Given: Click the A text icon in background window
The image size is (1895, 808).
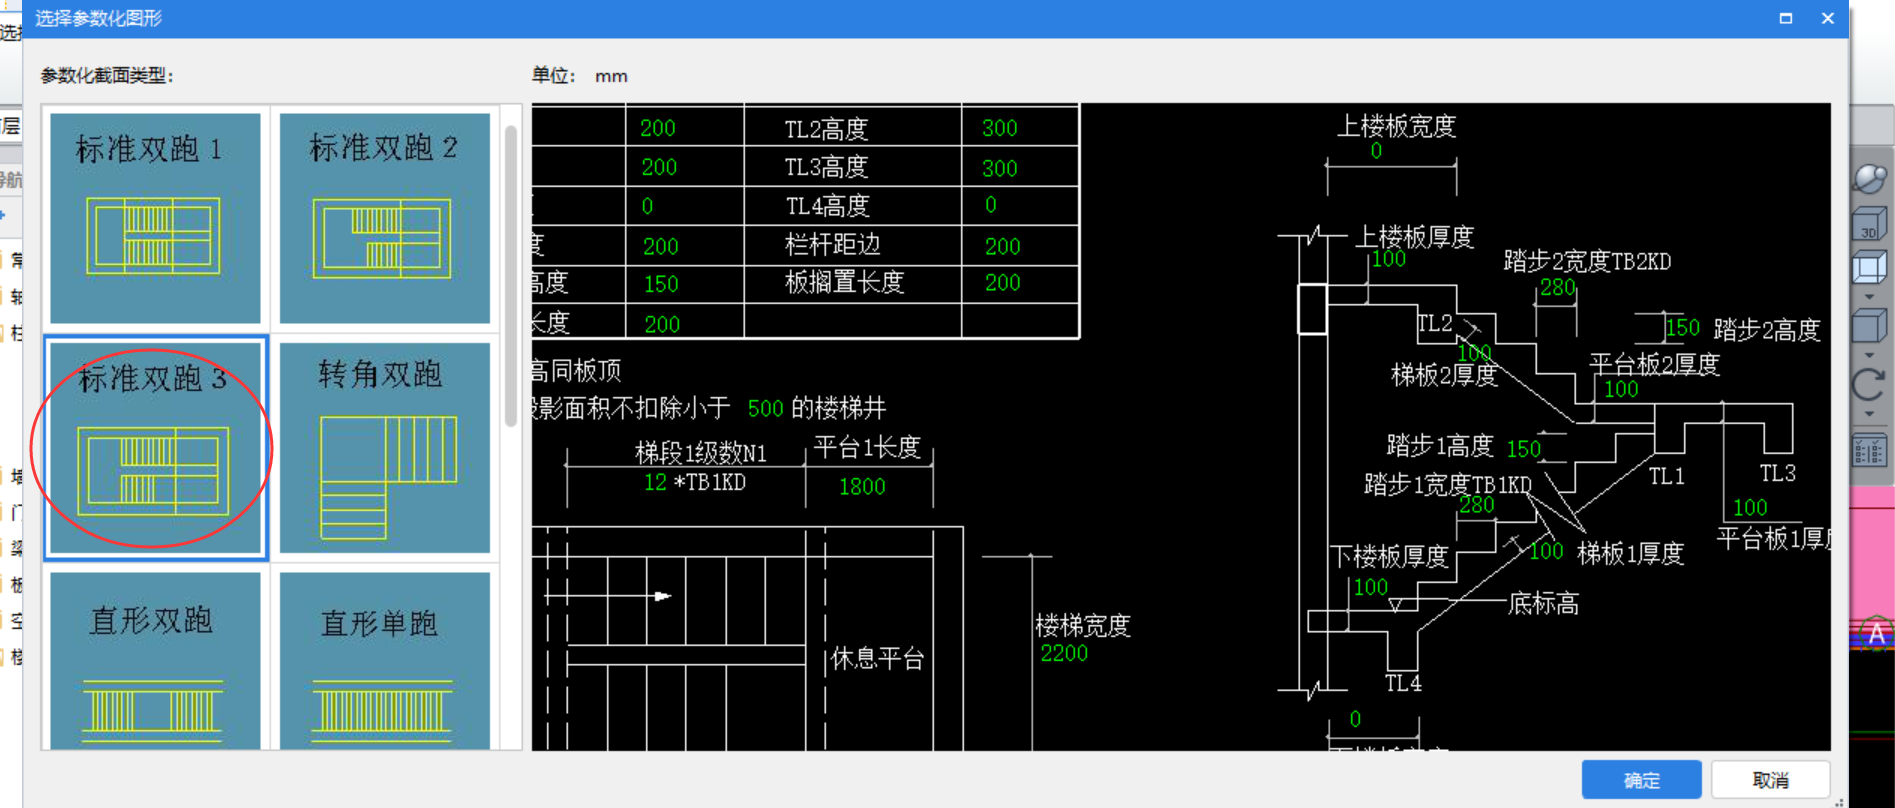Looking at the screenshot, I should [1876, 633].
